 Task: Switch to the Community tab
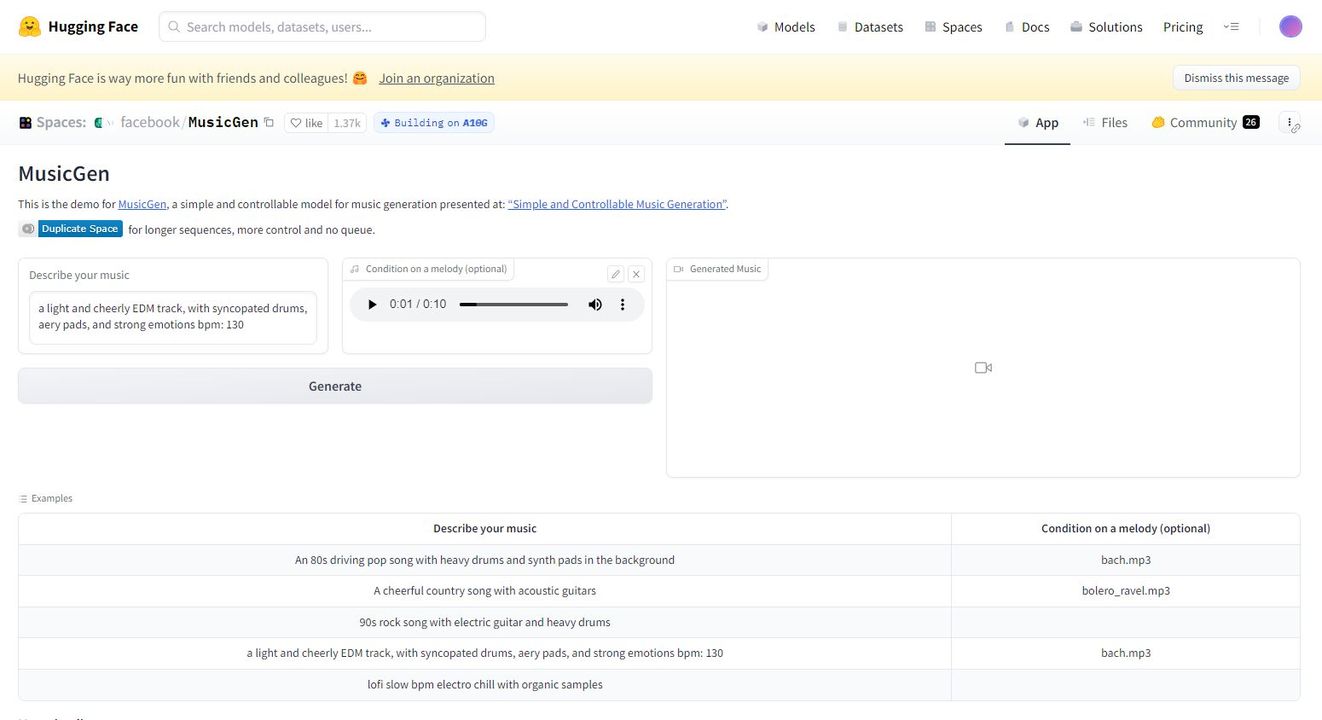(1205, 123)
